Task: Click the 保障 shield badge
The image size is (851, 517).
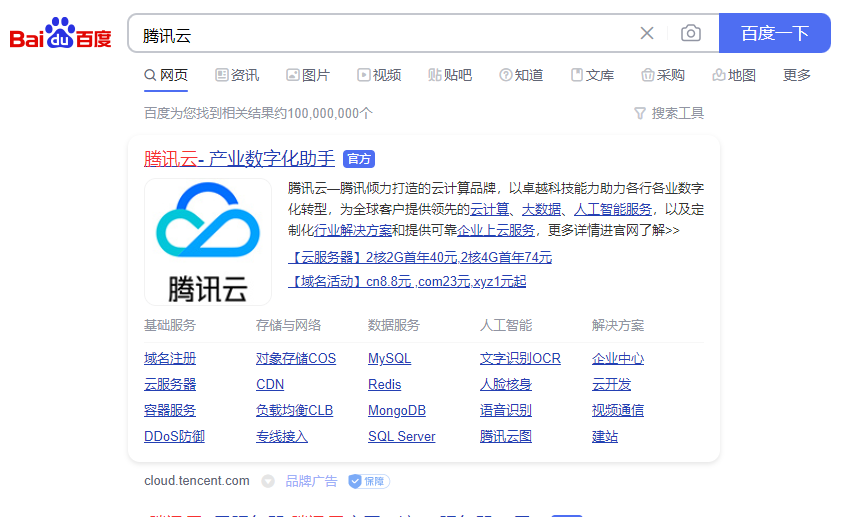Action: (369, 481)
